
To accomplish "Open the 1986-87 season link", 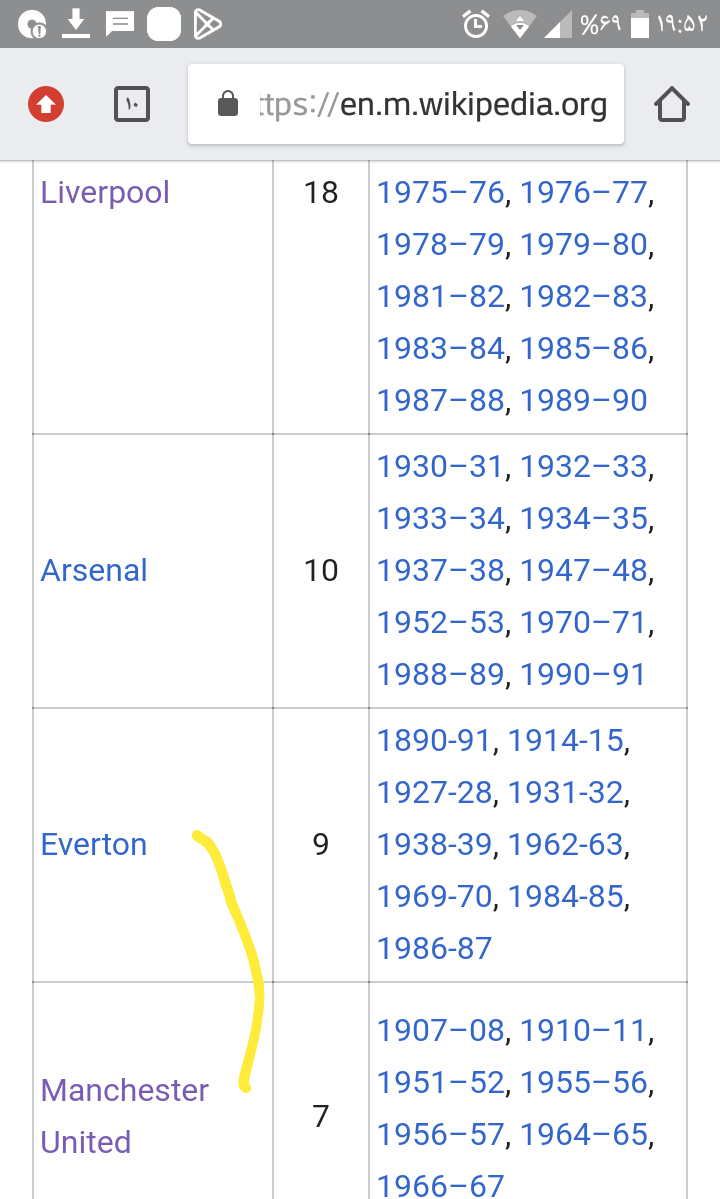I will tap(435, 948).
